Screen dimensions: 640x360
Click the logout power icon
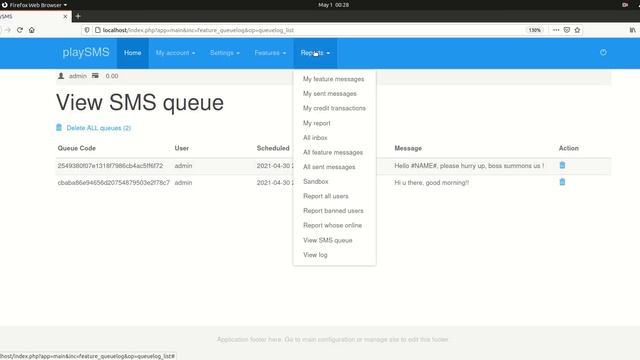(603, 52)
